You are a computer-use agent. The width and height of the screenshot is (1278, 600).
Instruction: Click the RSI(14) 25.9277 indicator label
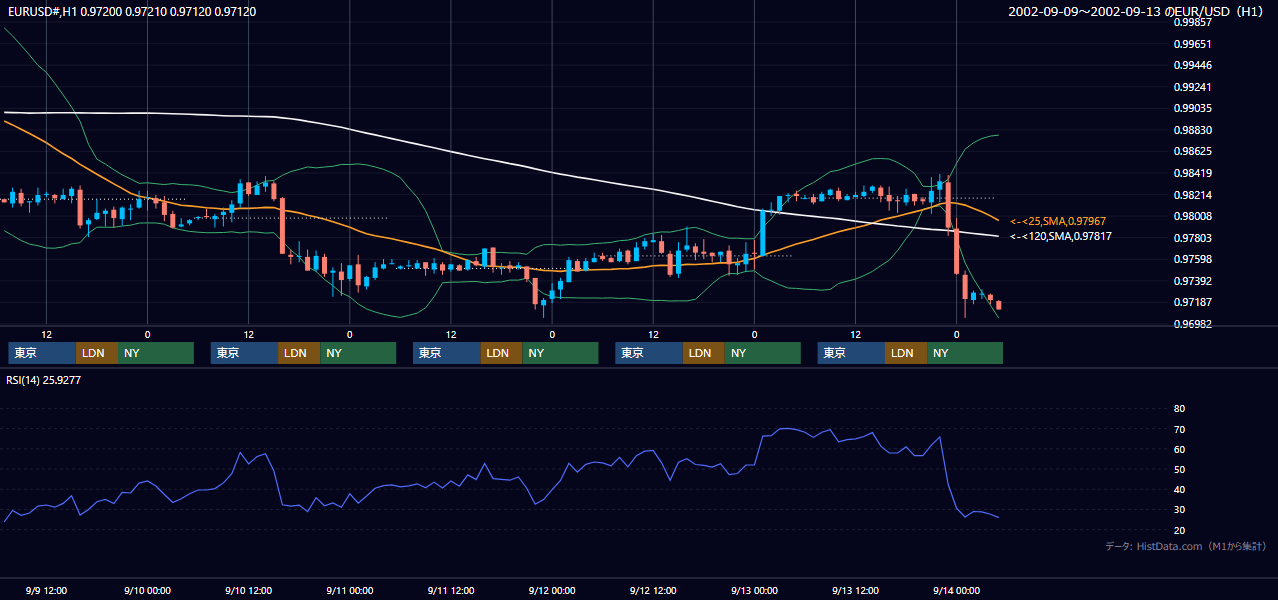click(x=44, y=380)
